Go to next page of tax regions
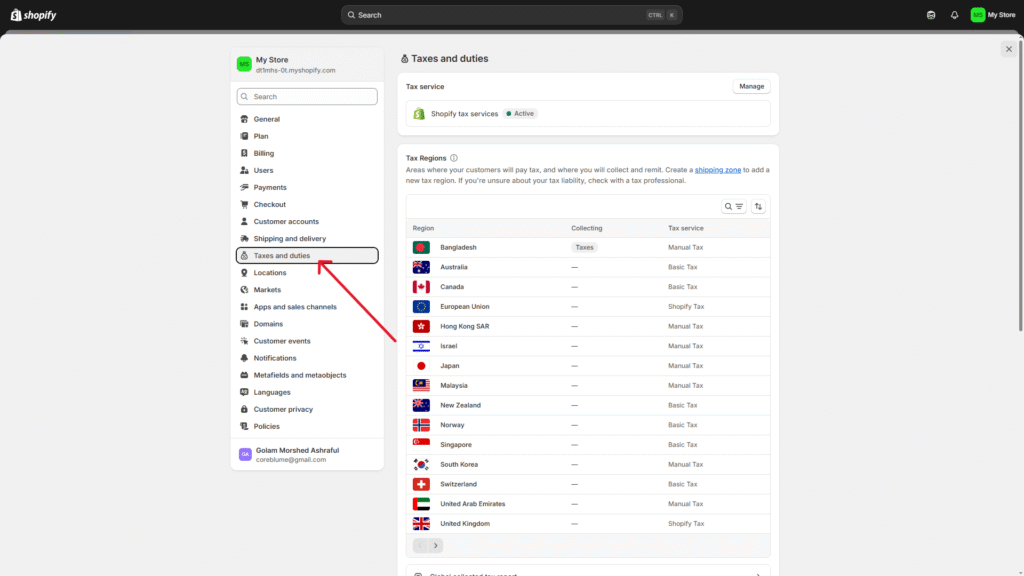Viewport: 1024px width, 576px height. point(435,545)
